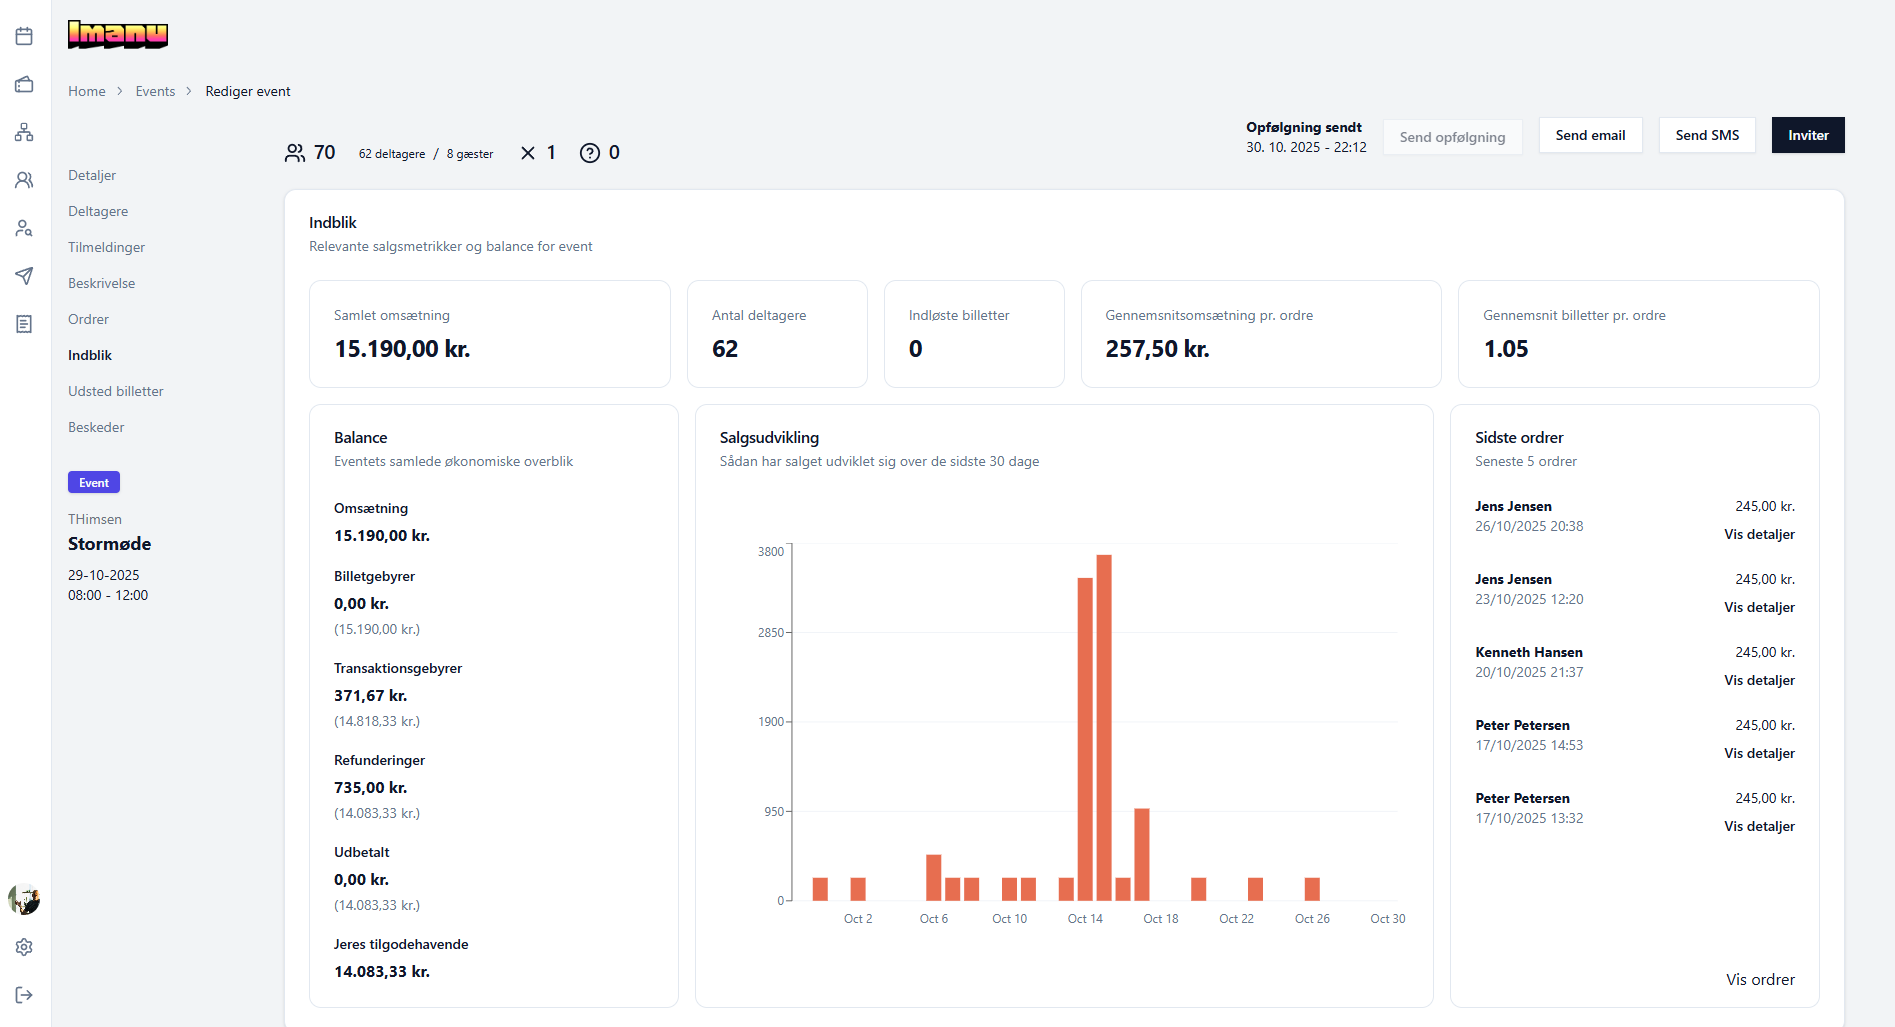Click the user avatar thumbnail
1895x1027 pixels.
tap(24, 900)
